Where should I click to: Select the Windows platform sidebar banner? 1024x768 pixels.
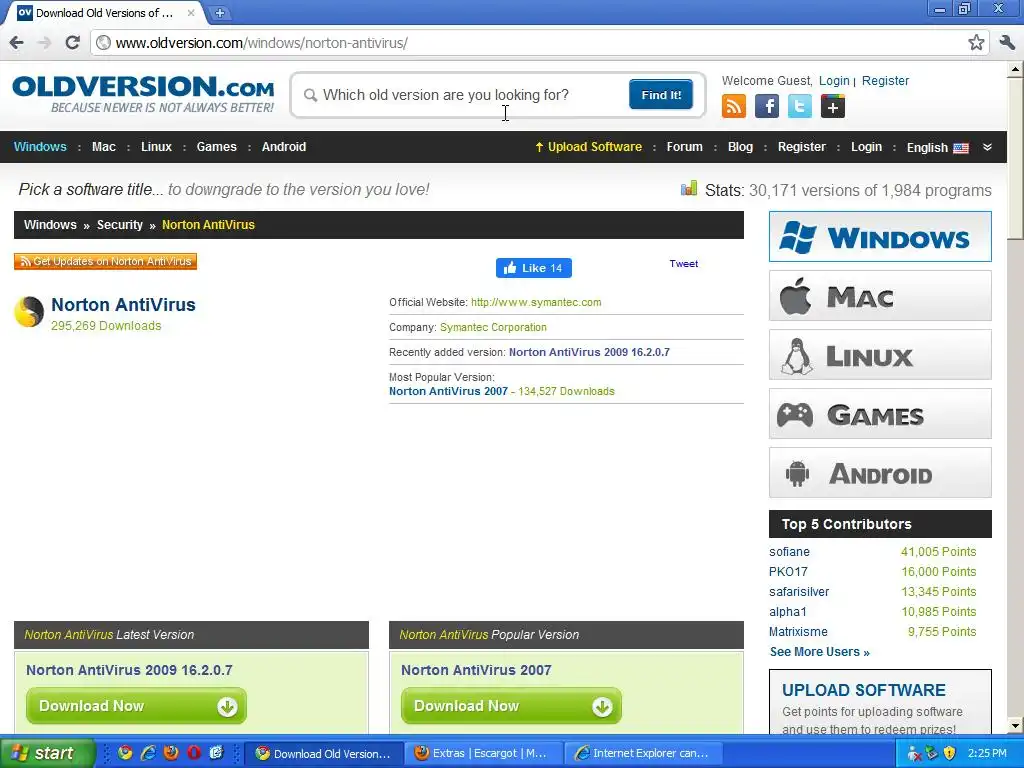point(880,236)
